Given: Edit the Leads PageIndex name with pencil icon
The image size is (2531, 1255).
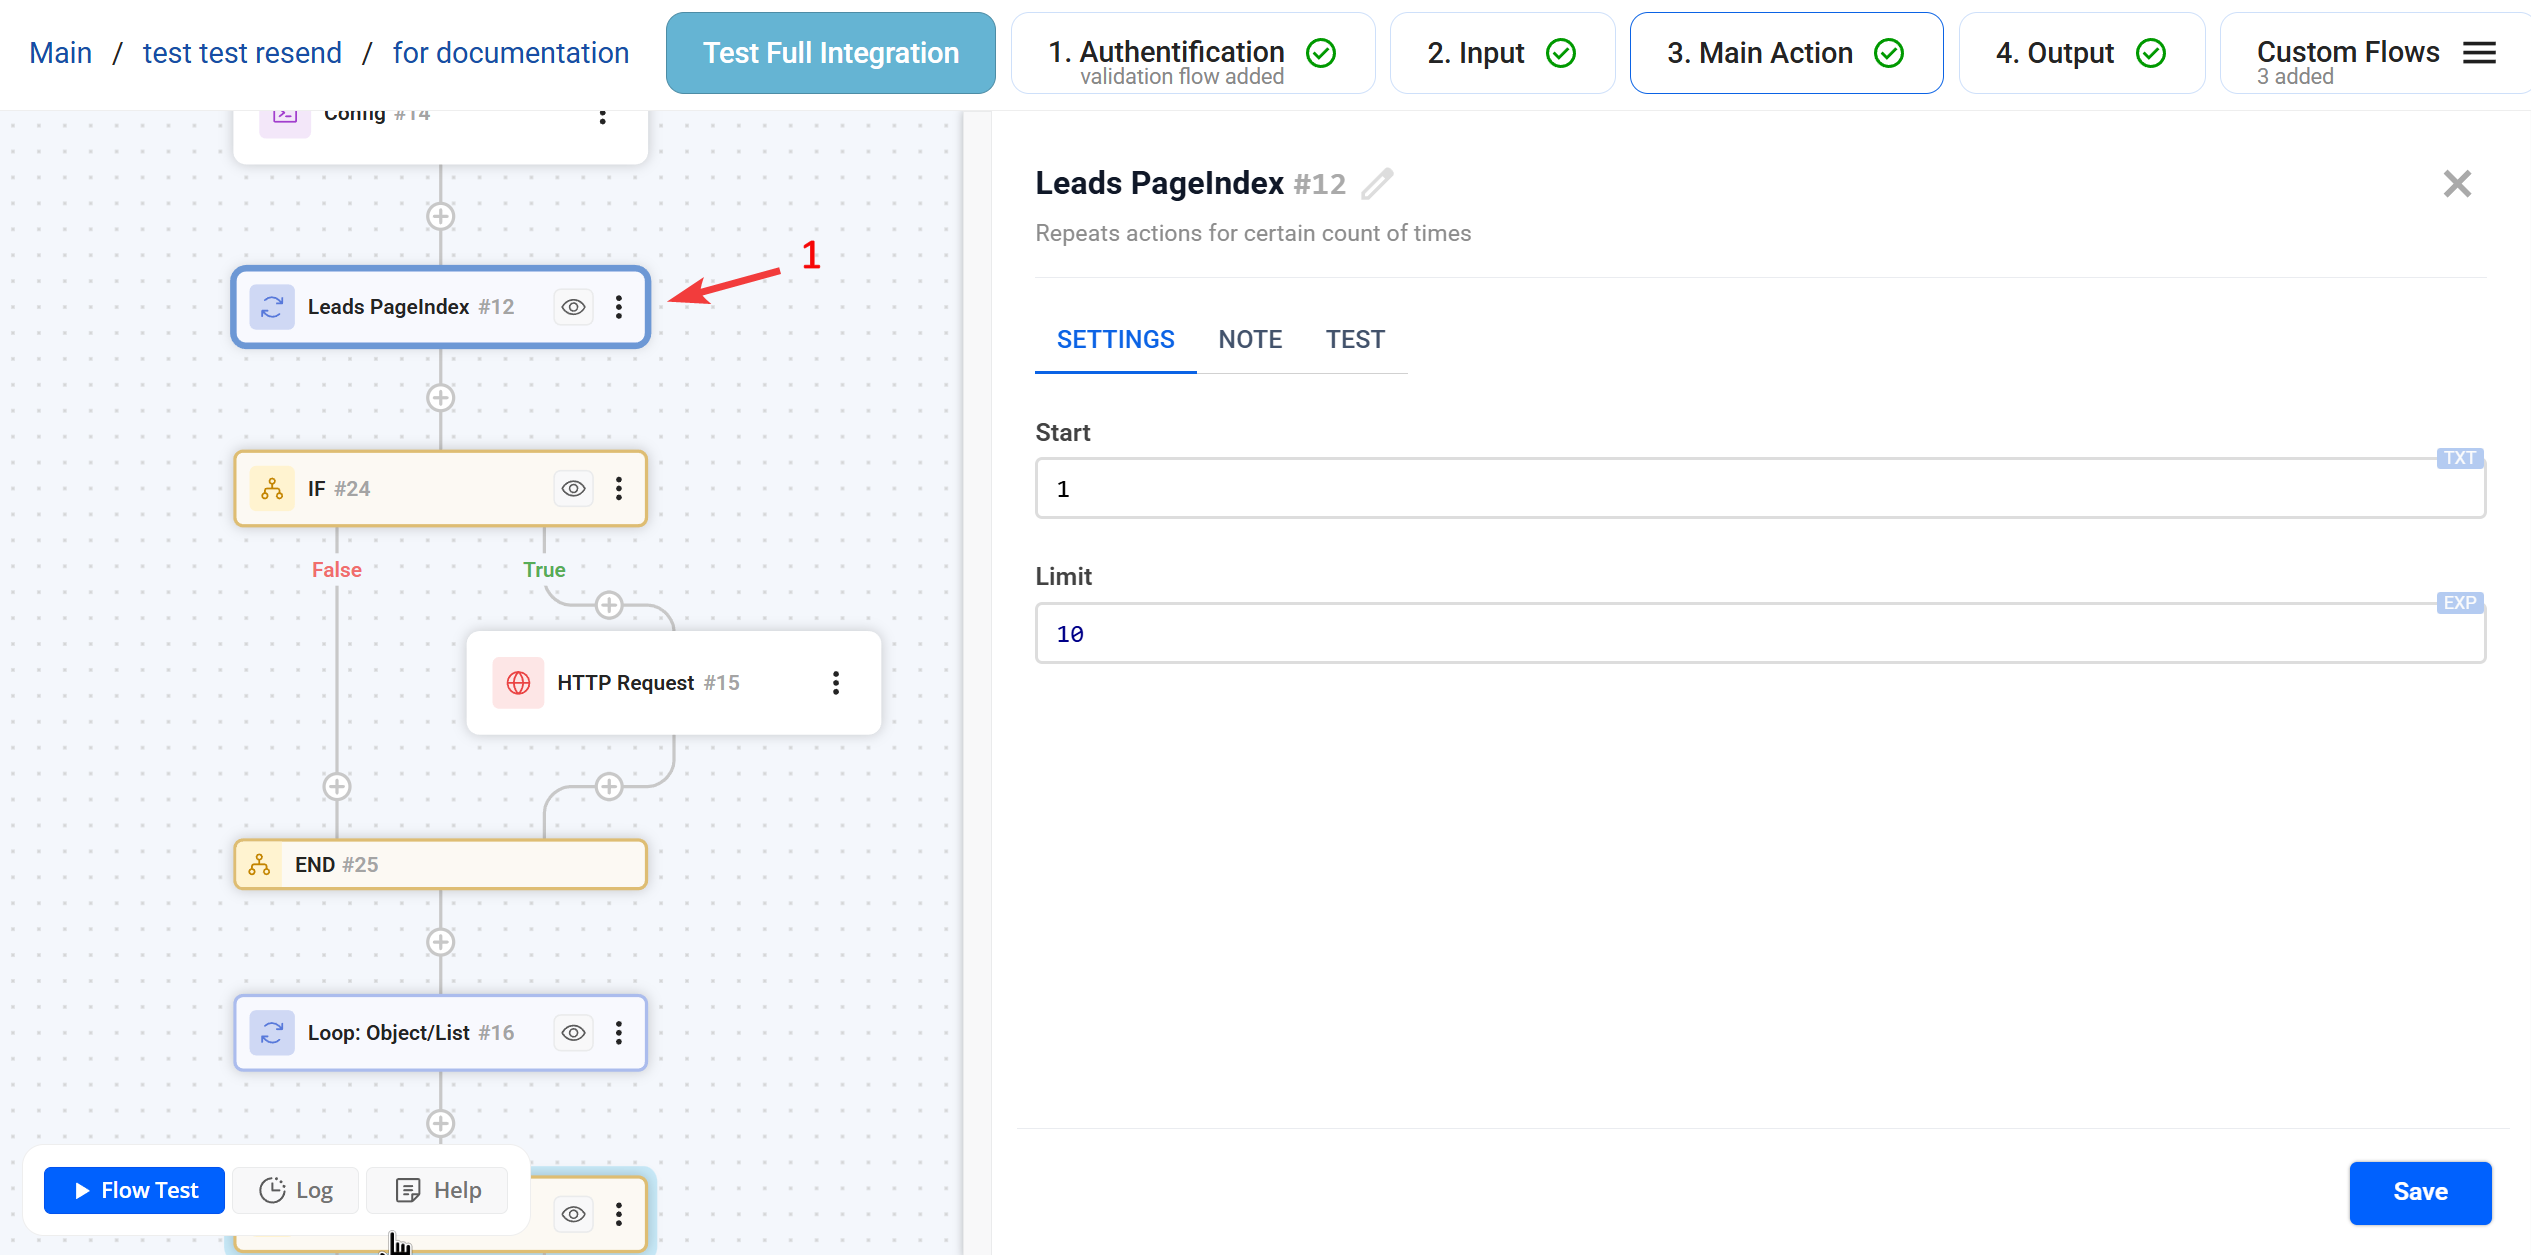Looking at the screenshot, I should click(x=1377, y=184).
